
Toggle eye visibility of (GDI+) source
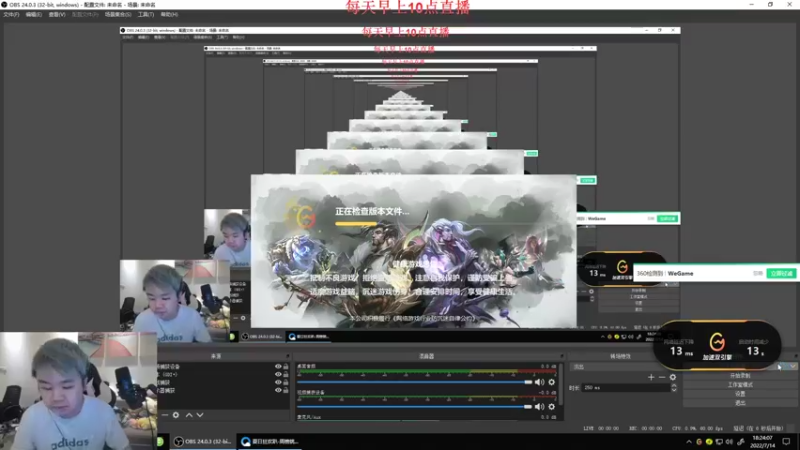278,374
